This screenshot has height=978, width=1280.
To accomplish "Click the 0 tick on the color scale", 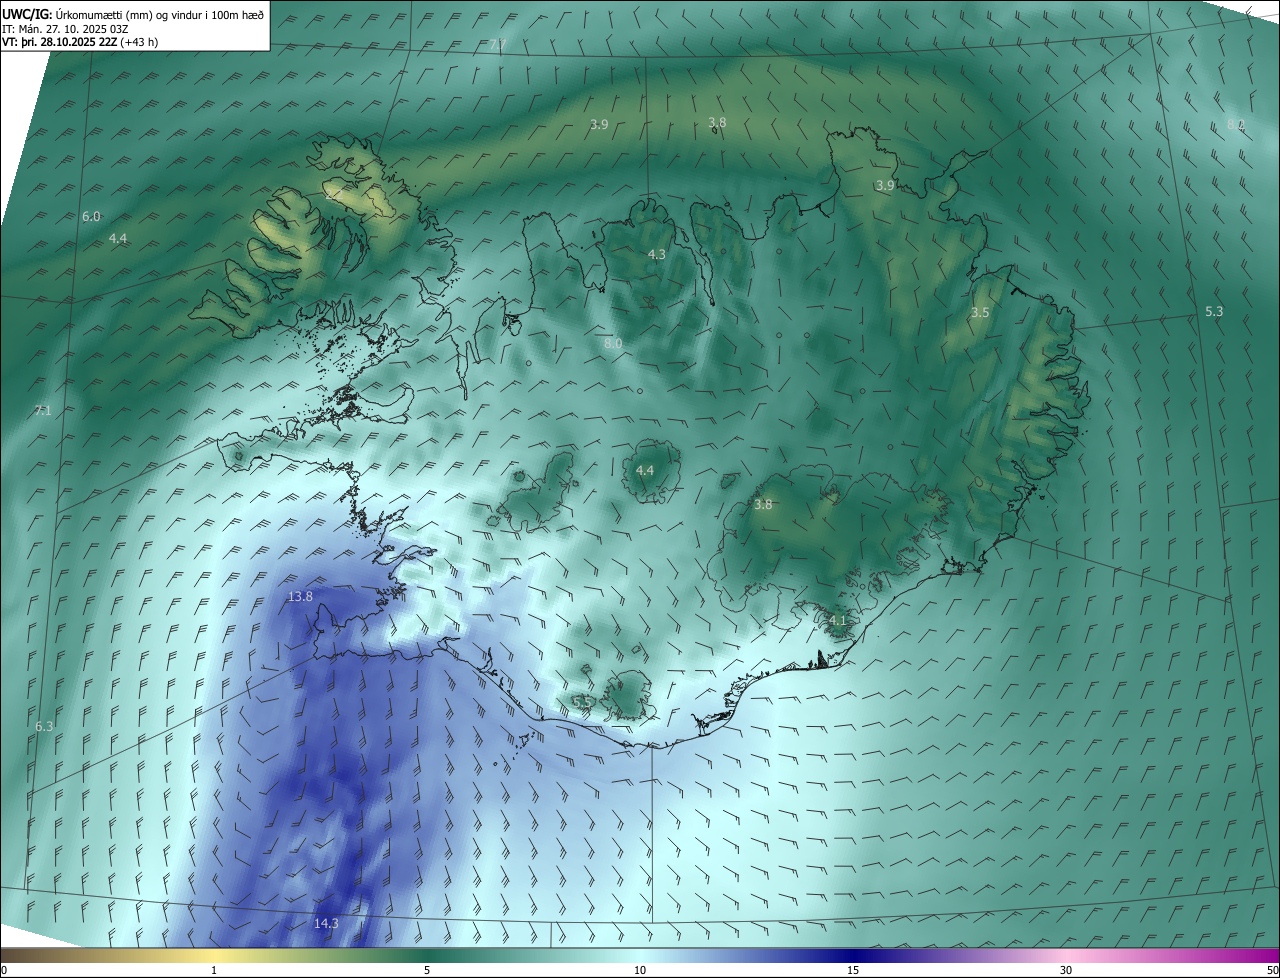I will [x=4, y=970].
